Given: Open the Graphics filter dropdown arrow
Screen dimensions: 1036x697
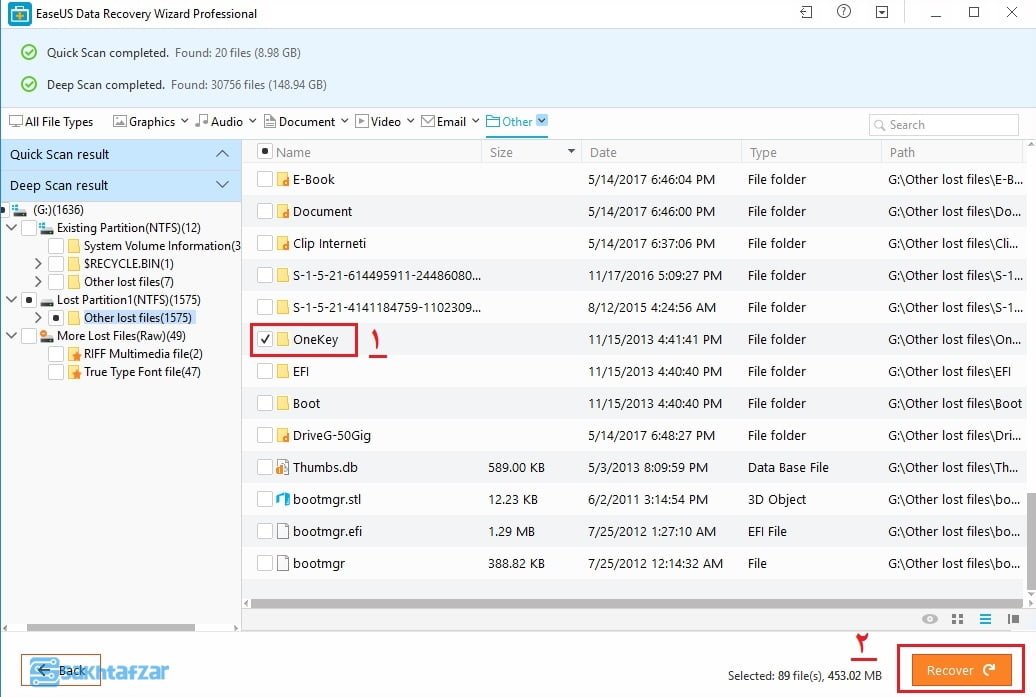Looking at the screenshot, I should pos(183,122).
